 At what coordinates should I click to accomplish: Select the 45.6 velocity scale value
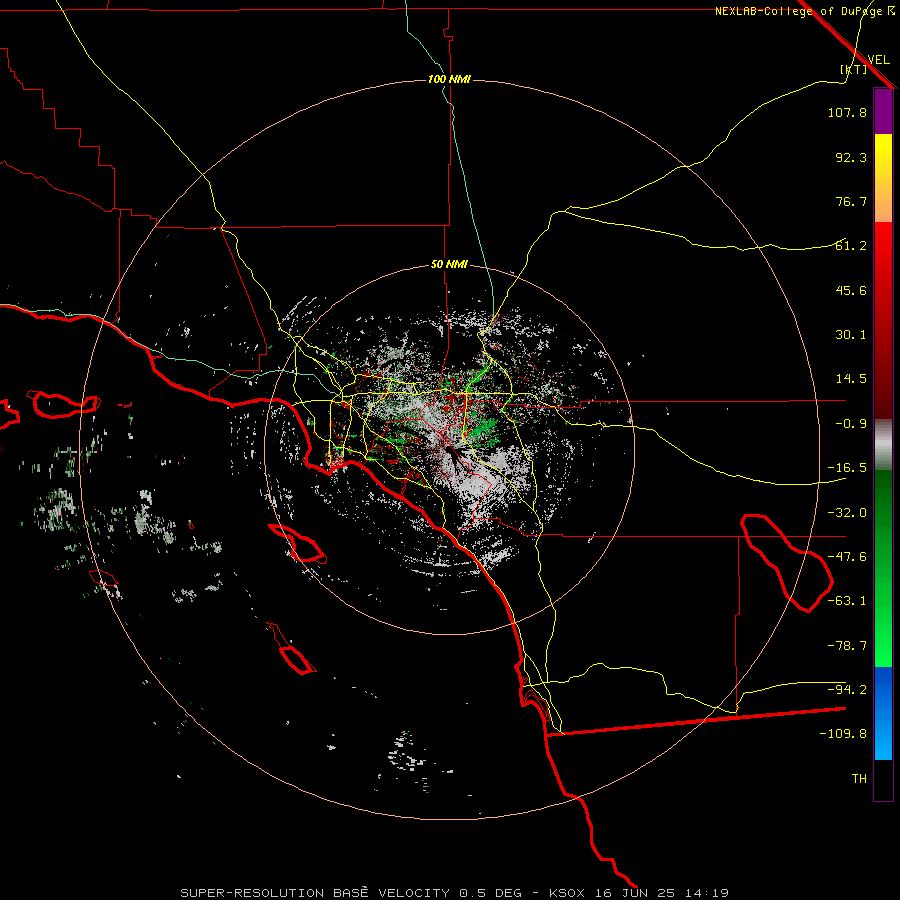851,290
